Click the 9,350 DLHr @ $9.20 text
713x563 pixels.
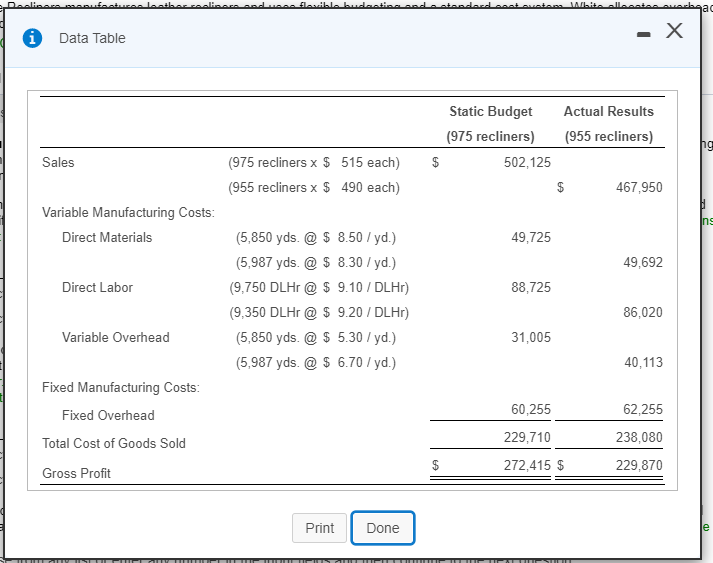point(319,312)
